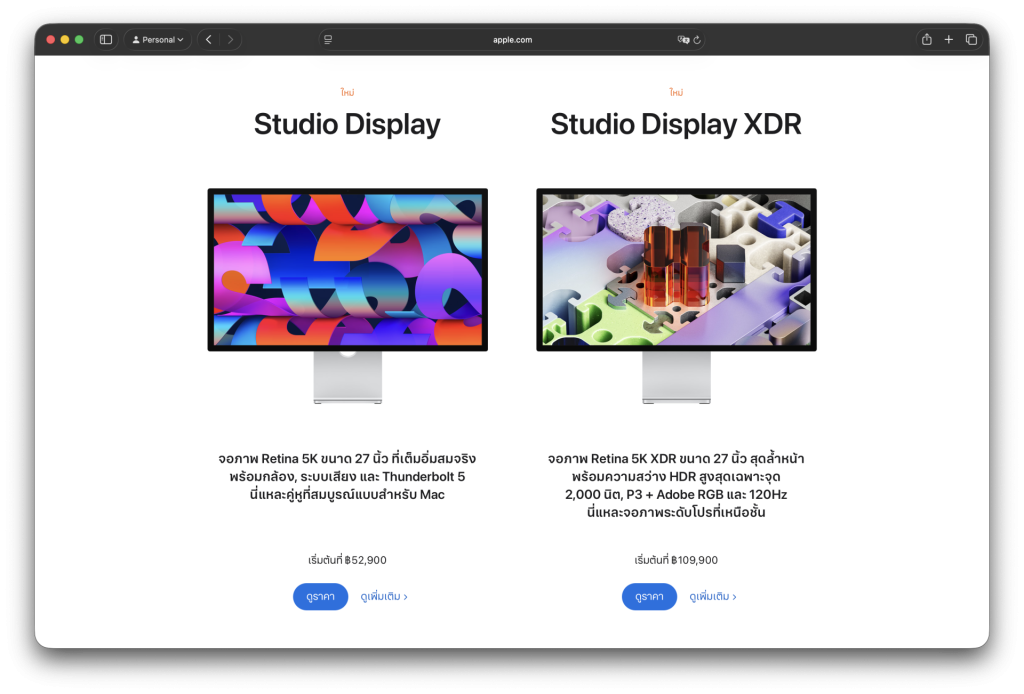1024x694 pixels.
Task: Click the green full-screen window button
Action: pos(79,40)
